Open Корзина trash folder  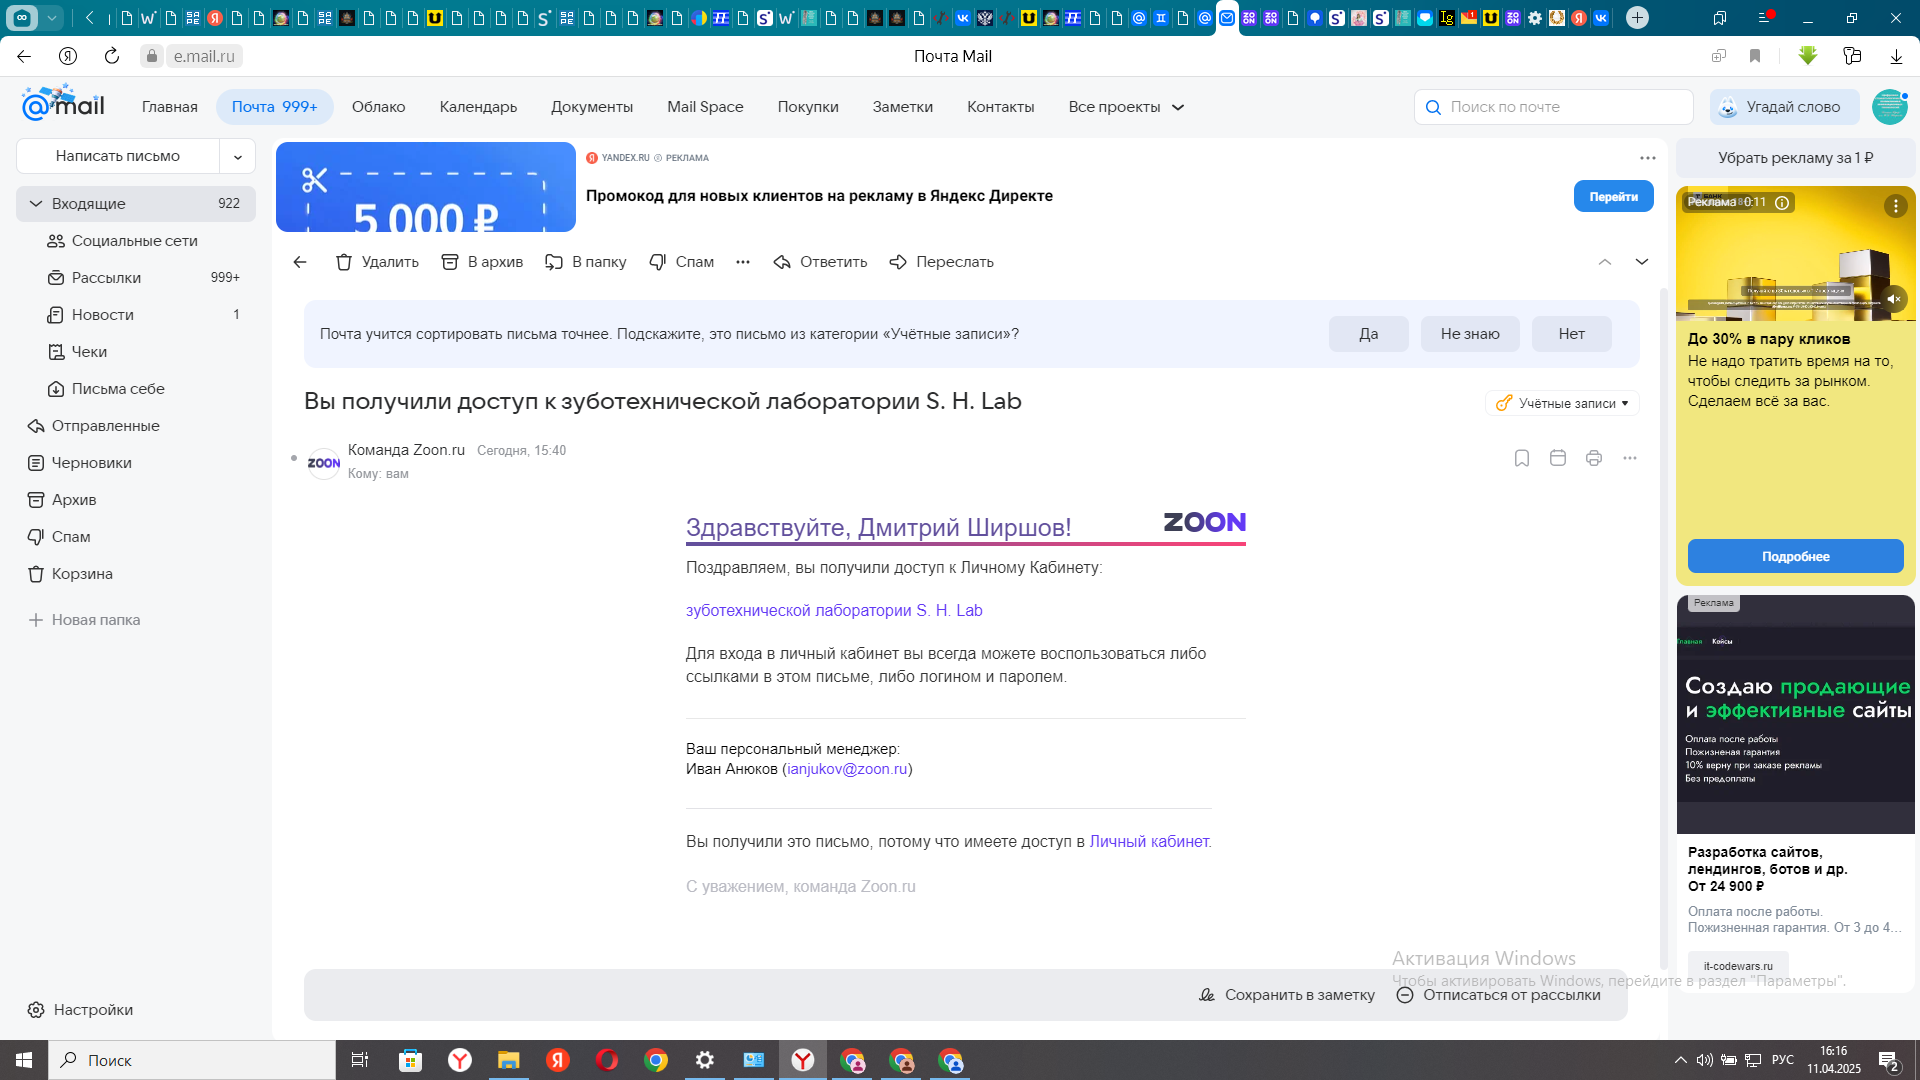pyautogui.click(x=82, y=574)
